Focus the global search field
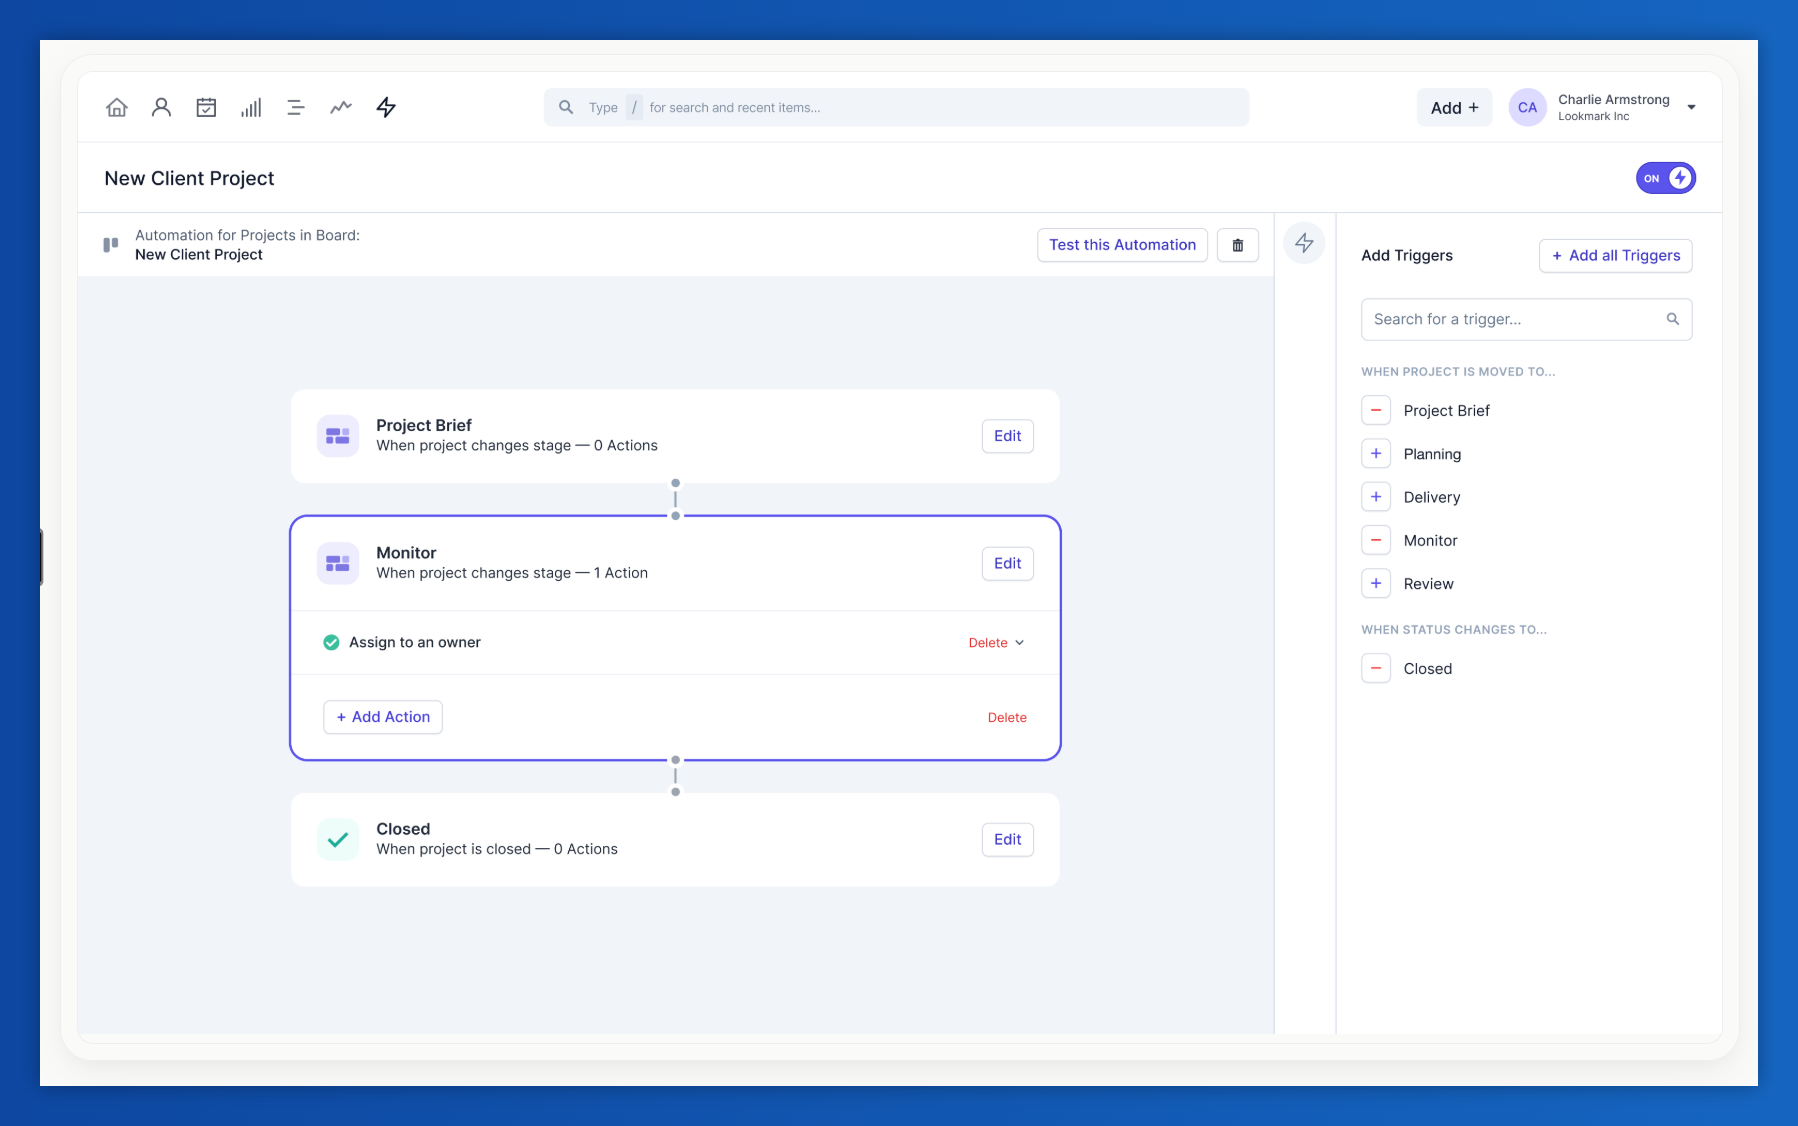Screen dimensions: 1798x1126 tap(896, 107)
